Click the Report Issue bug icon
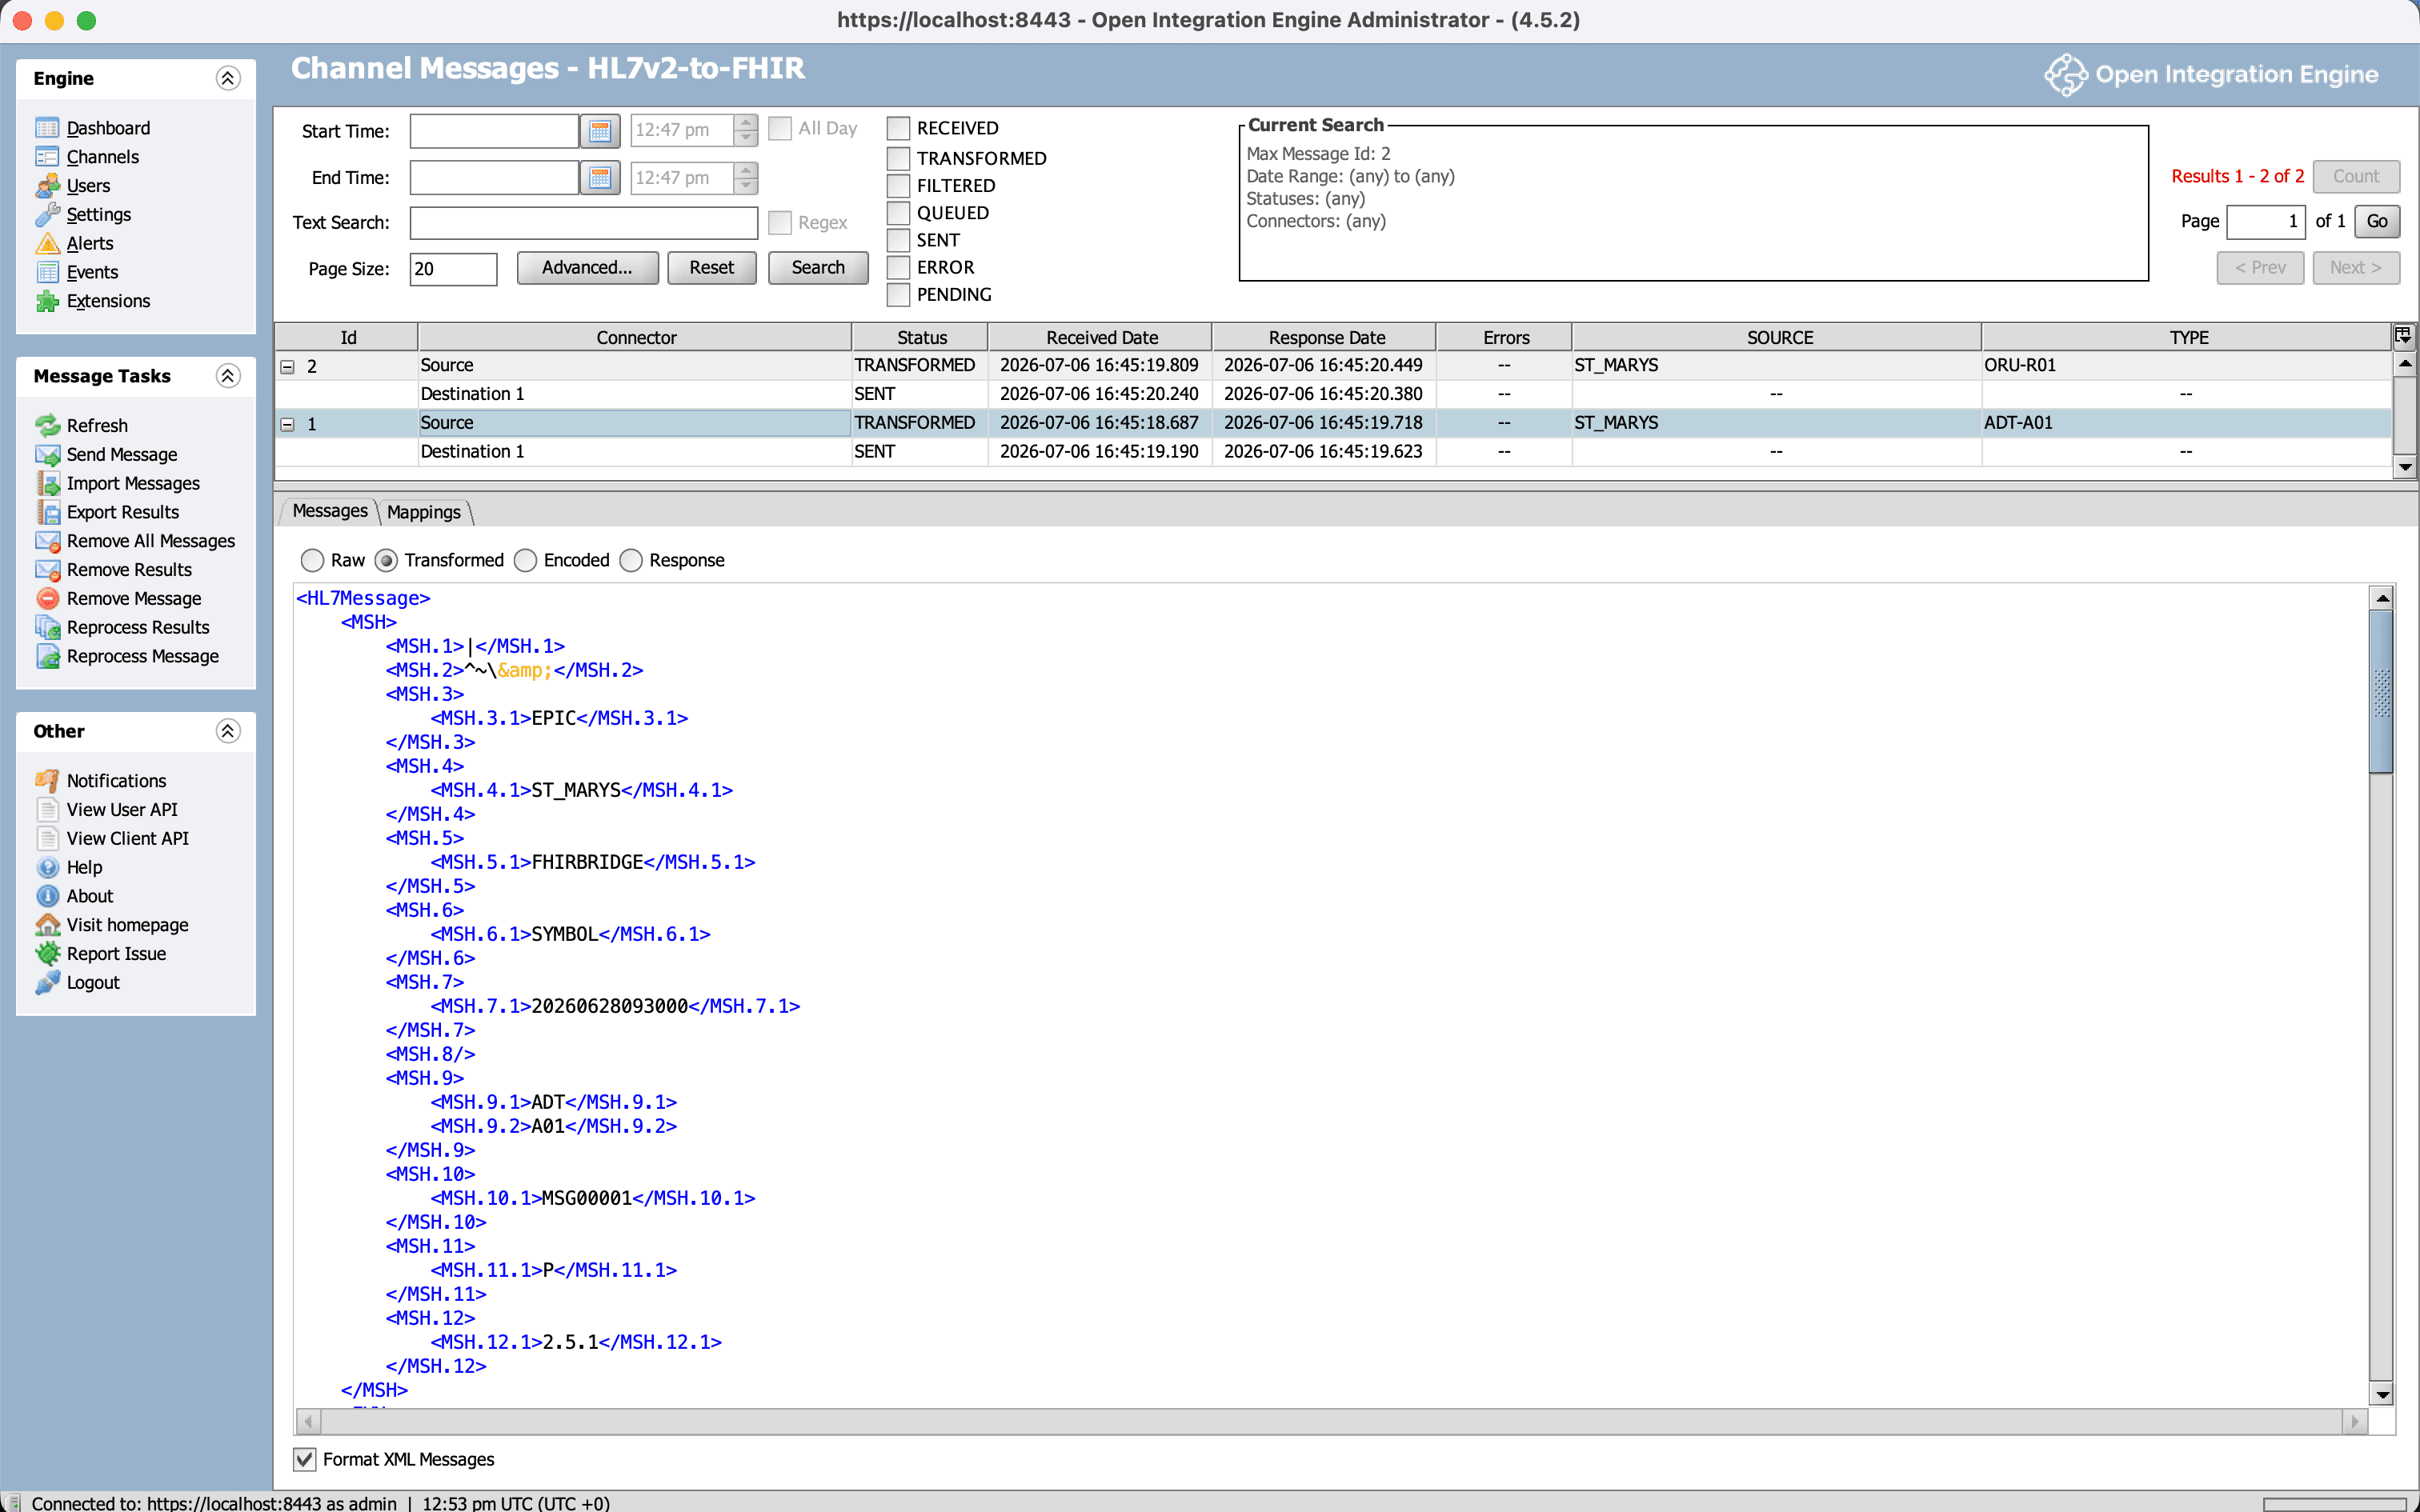2420x1512 pixels. [47, 954]
